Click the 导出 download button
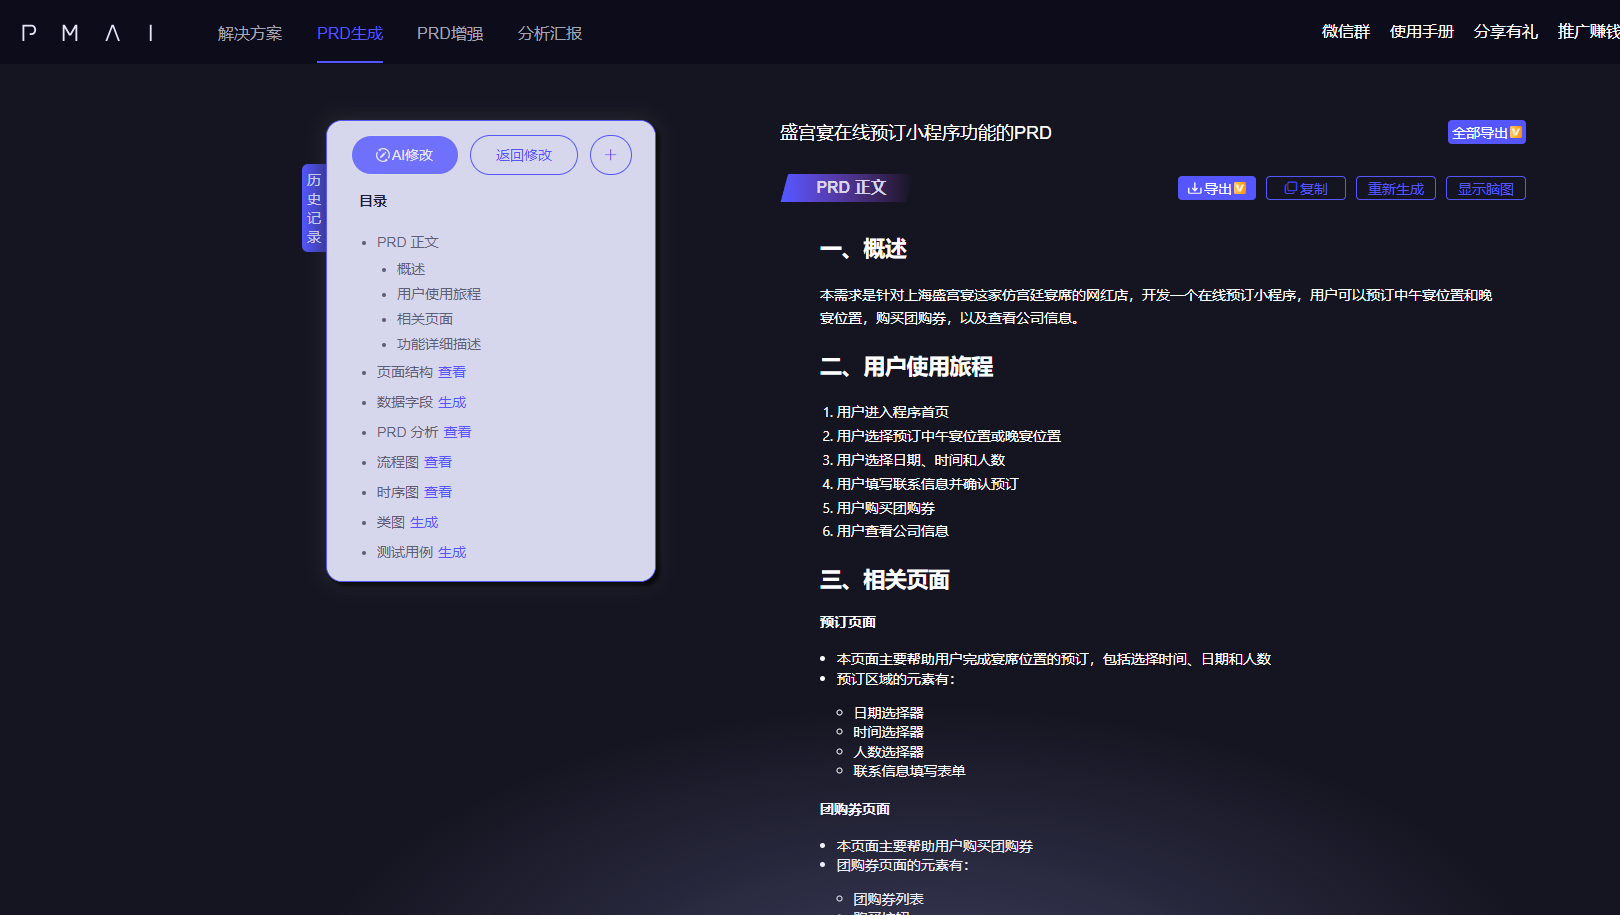1620x915 pixels. [1216, 188]
